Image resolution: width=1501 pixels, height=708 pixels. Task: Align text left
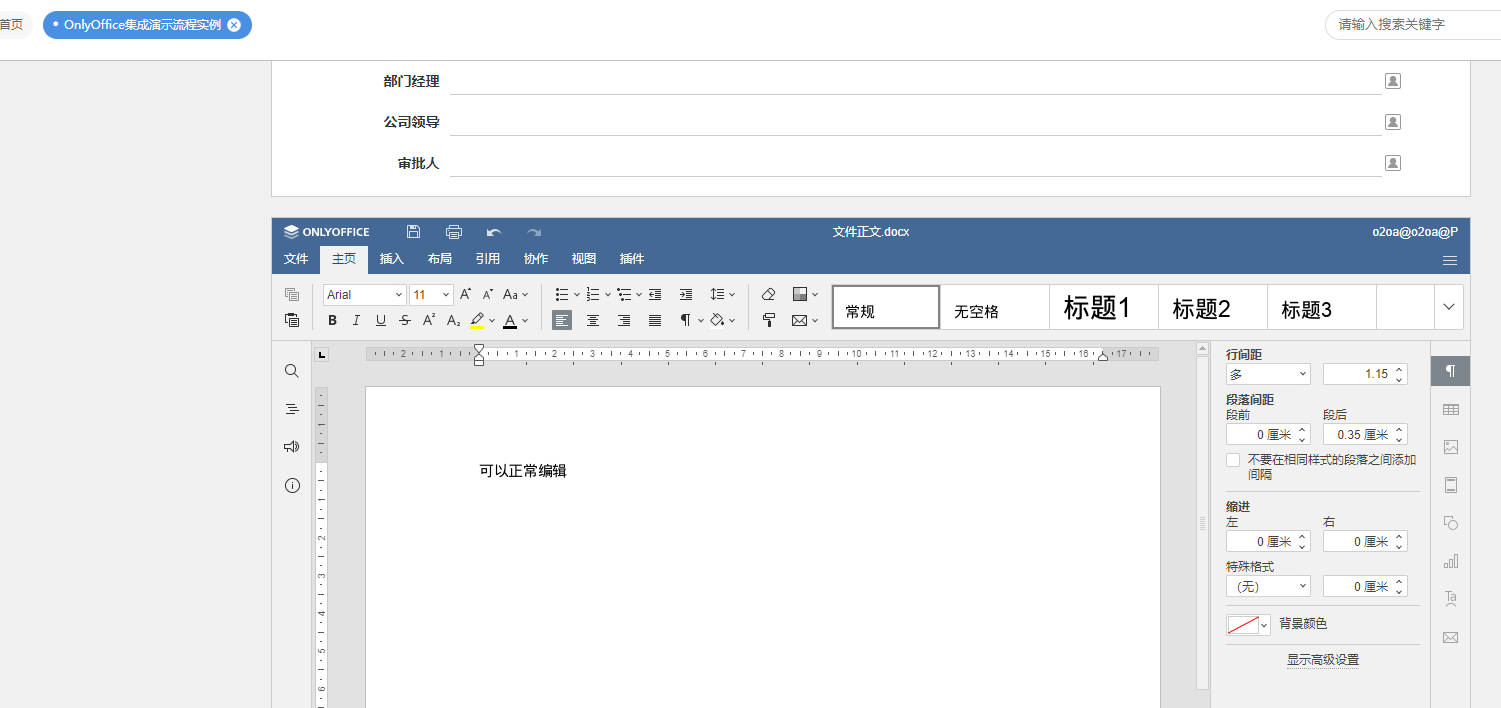click(x=562, y=320)
